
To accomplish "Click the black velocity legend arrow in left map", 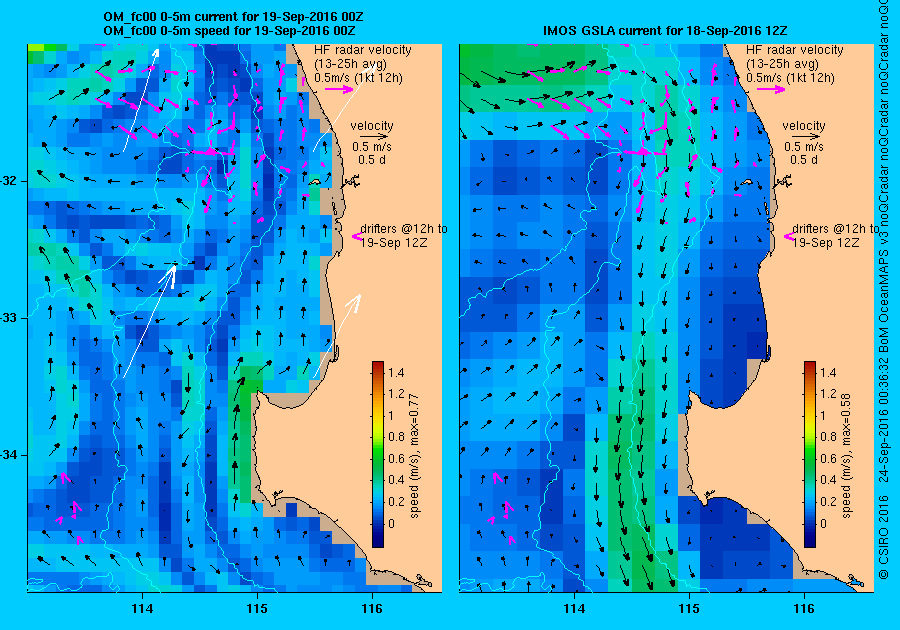I will pyautogui.click(x=374, y=137).
